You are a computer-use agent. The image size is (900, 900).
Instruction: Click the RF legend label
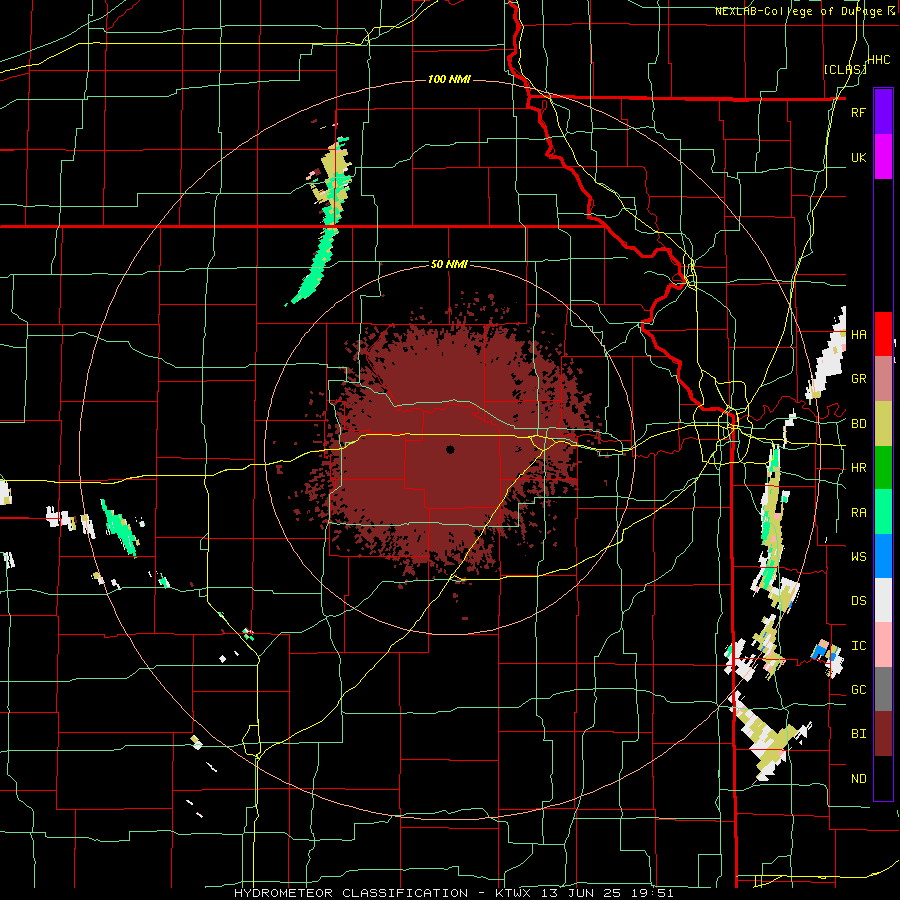[x=858, y=112]
